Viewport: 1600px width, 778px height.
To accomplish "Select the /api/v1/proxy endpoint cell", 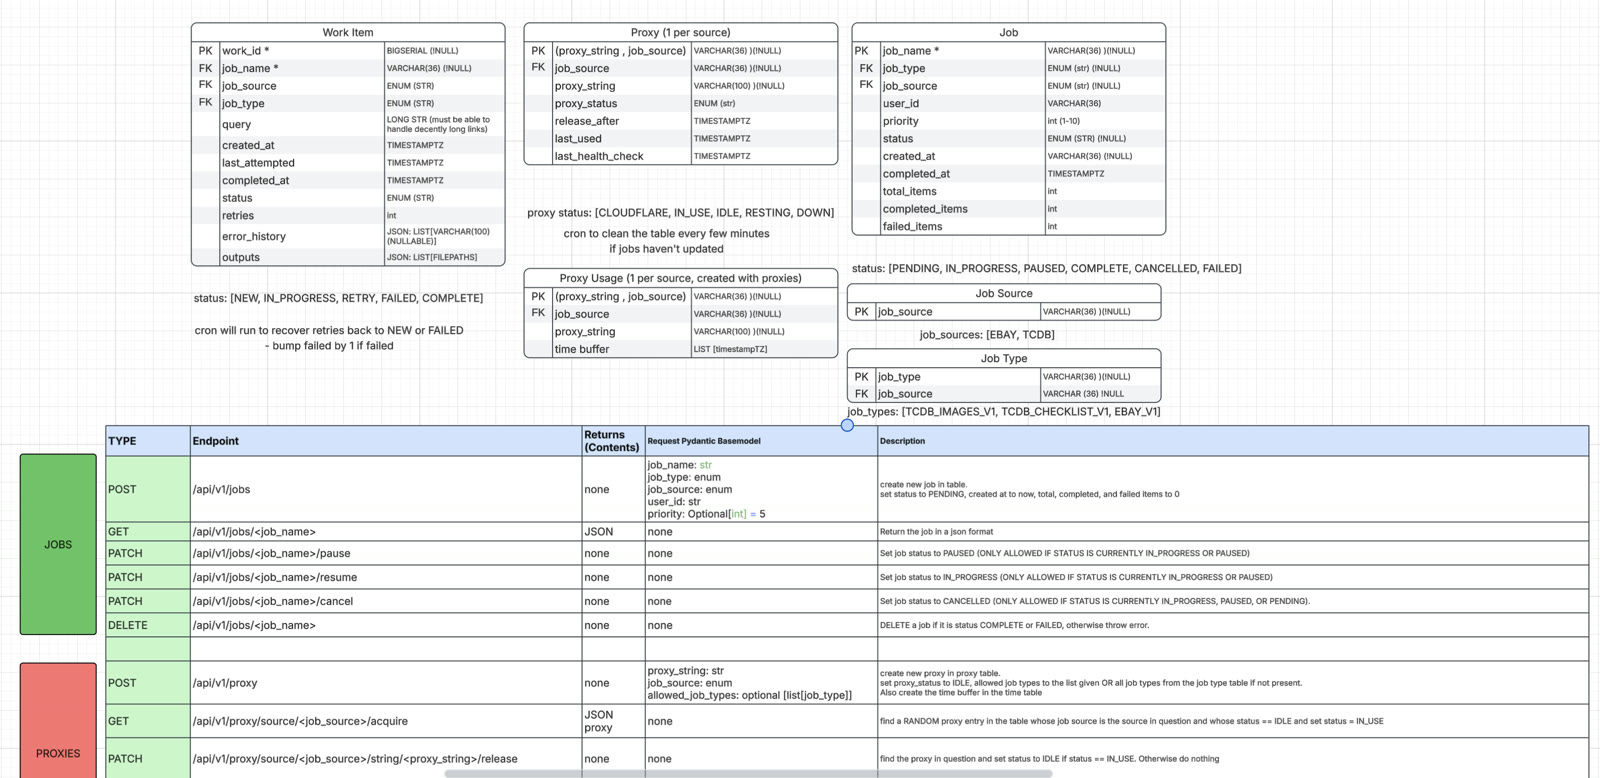I will click(x=386, y=683).
